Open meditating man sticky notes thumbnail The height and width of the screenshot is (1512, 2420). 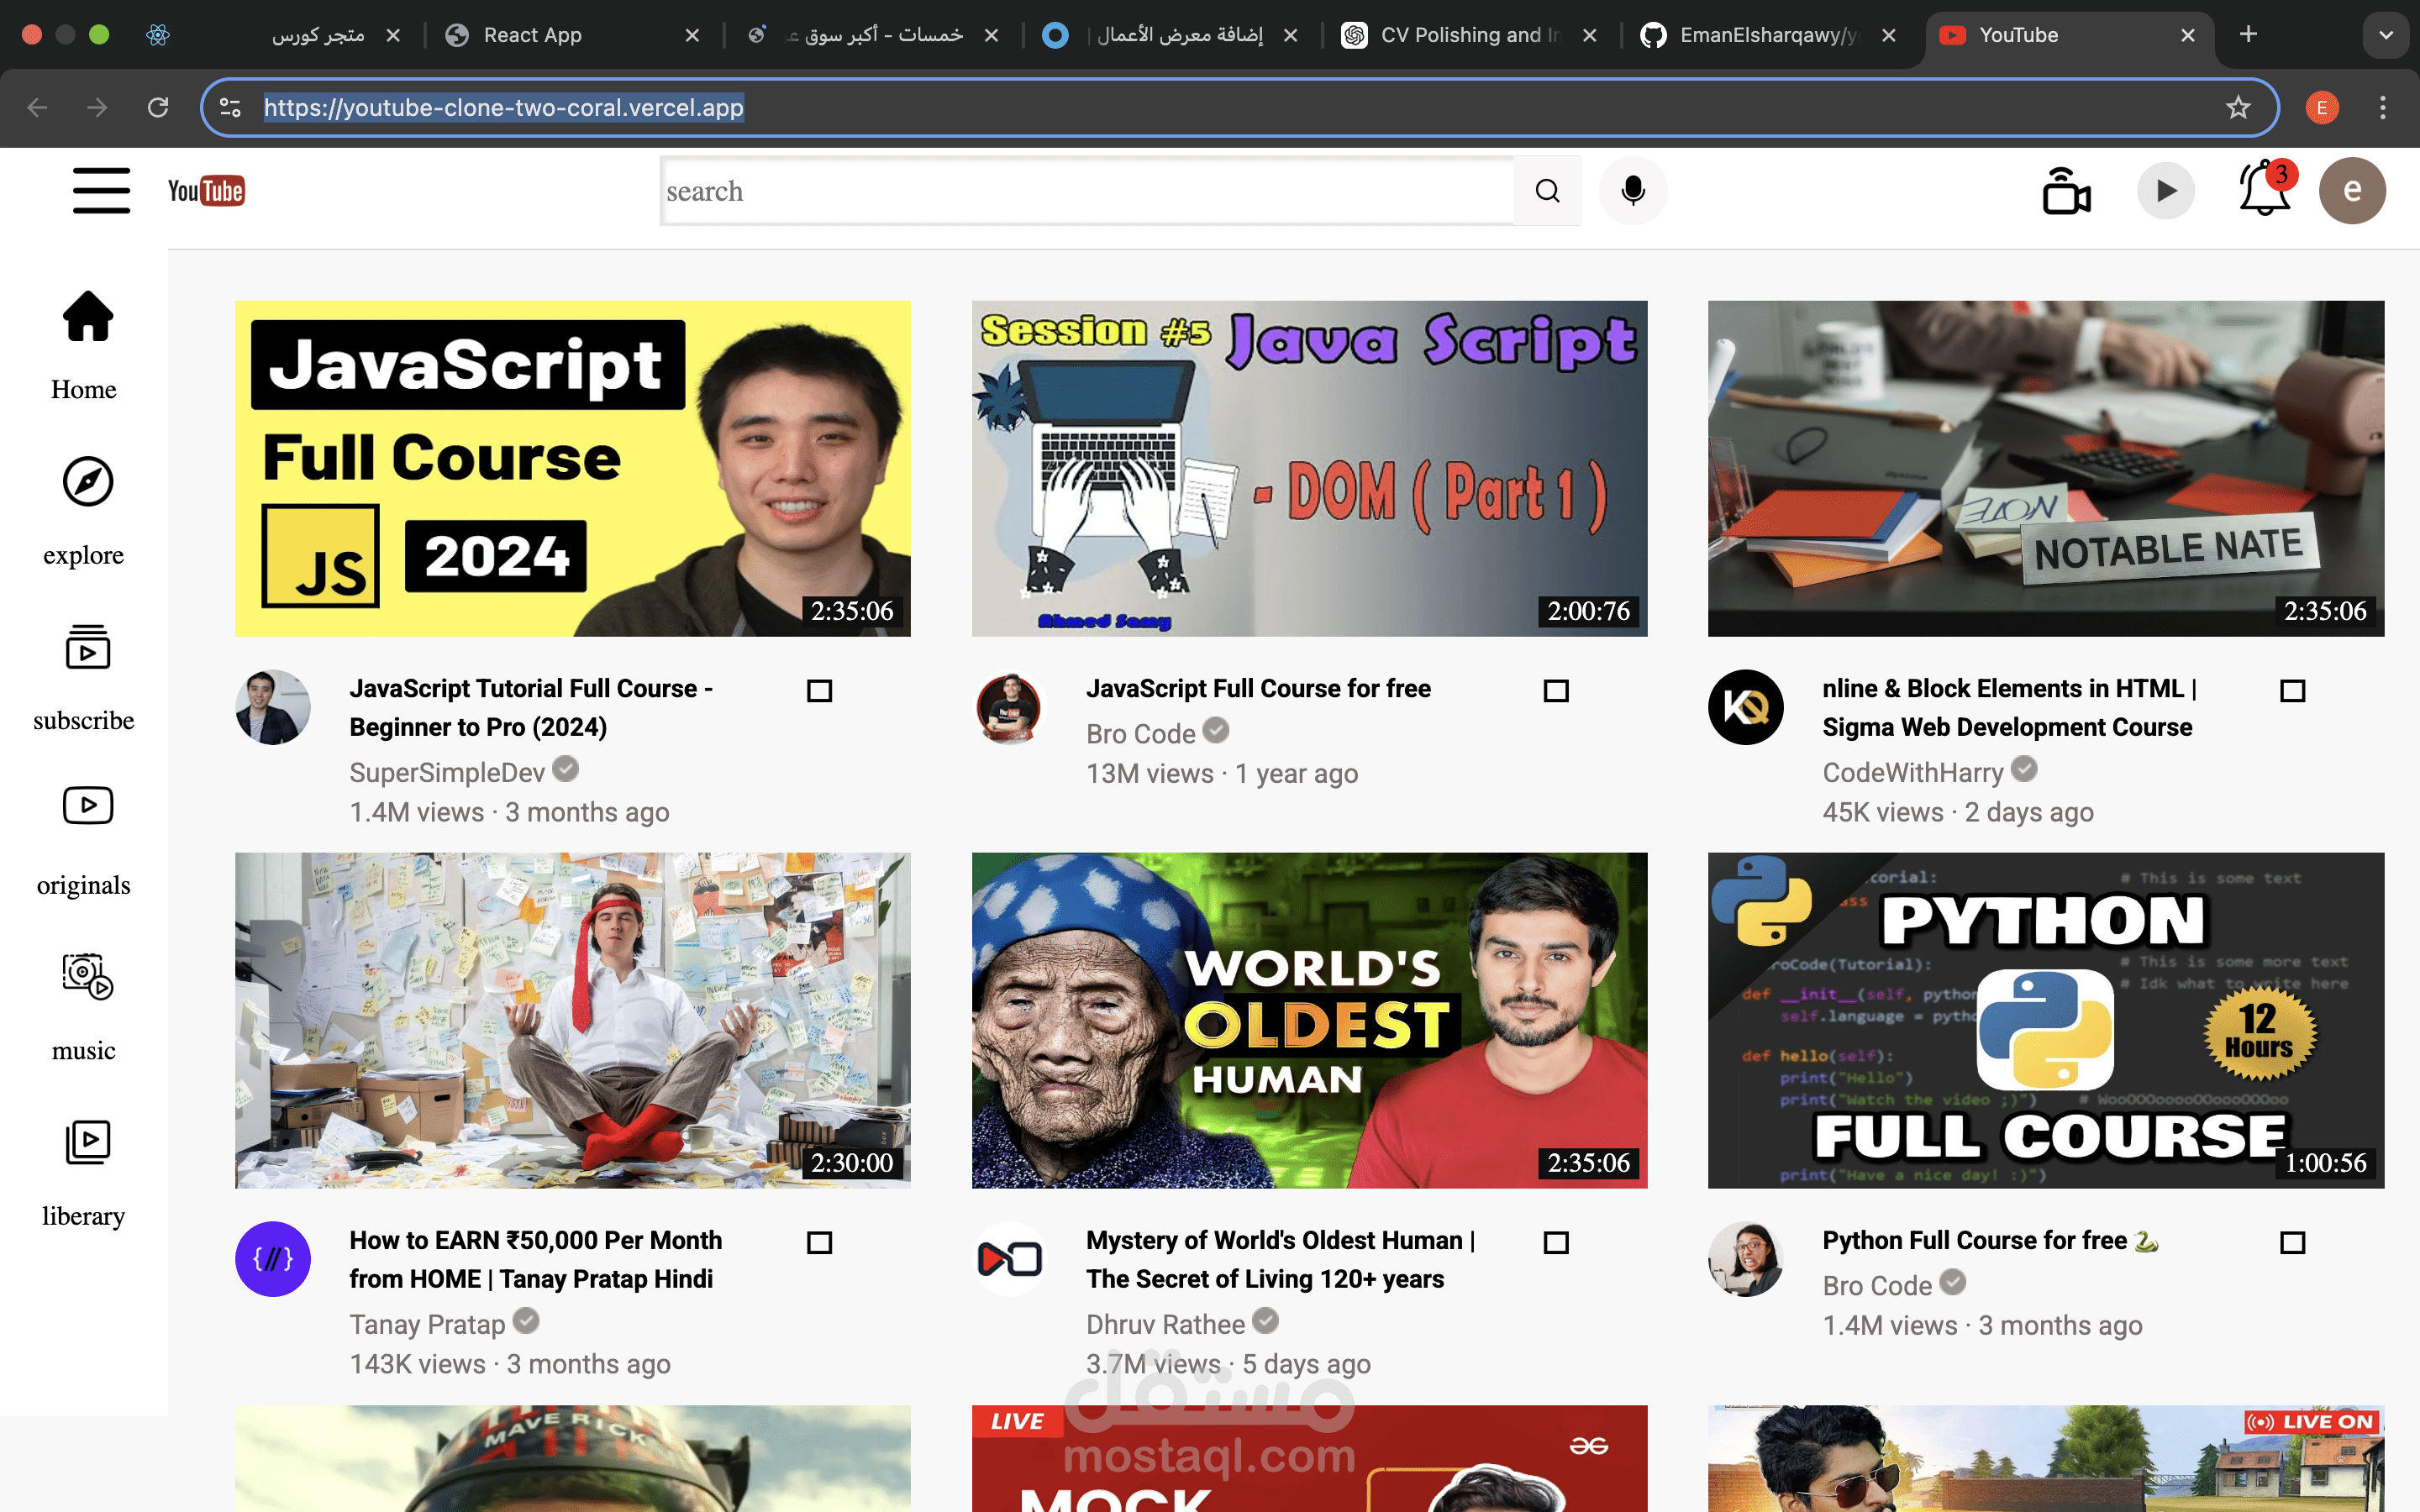click(x=573, y=1020)
